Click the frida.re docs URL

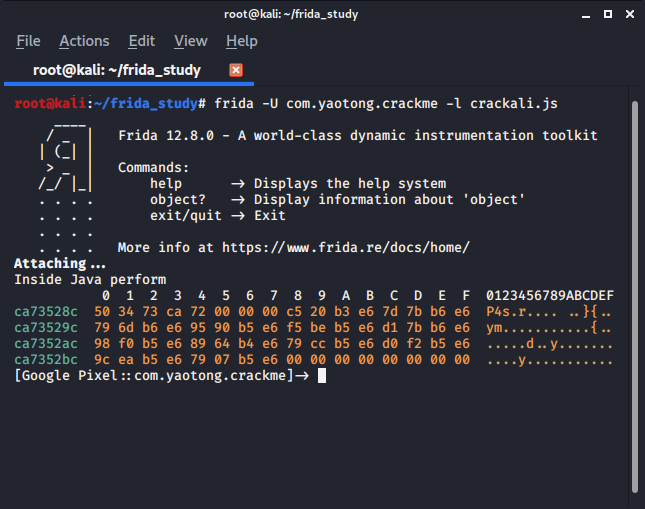[345, 247]
